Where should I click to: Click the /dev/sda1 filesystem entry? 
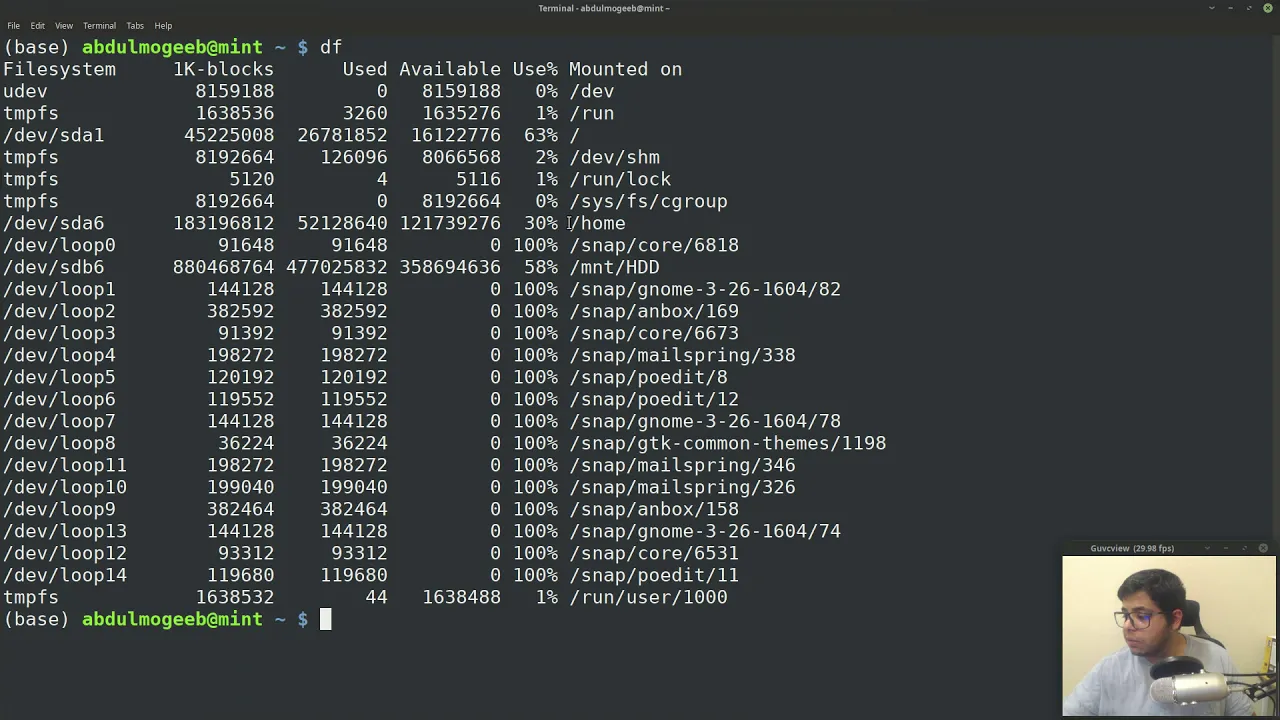(54, 135)
